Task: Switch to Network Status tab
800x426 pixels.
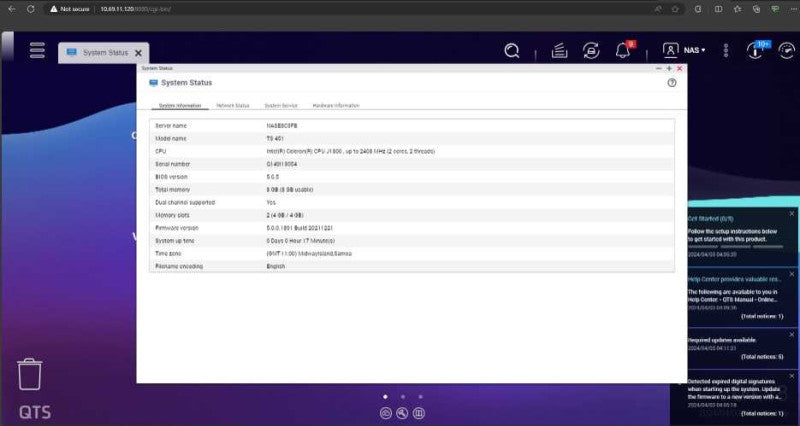Action: (x=233, y=106)
